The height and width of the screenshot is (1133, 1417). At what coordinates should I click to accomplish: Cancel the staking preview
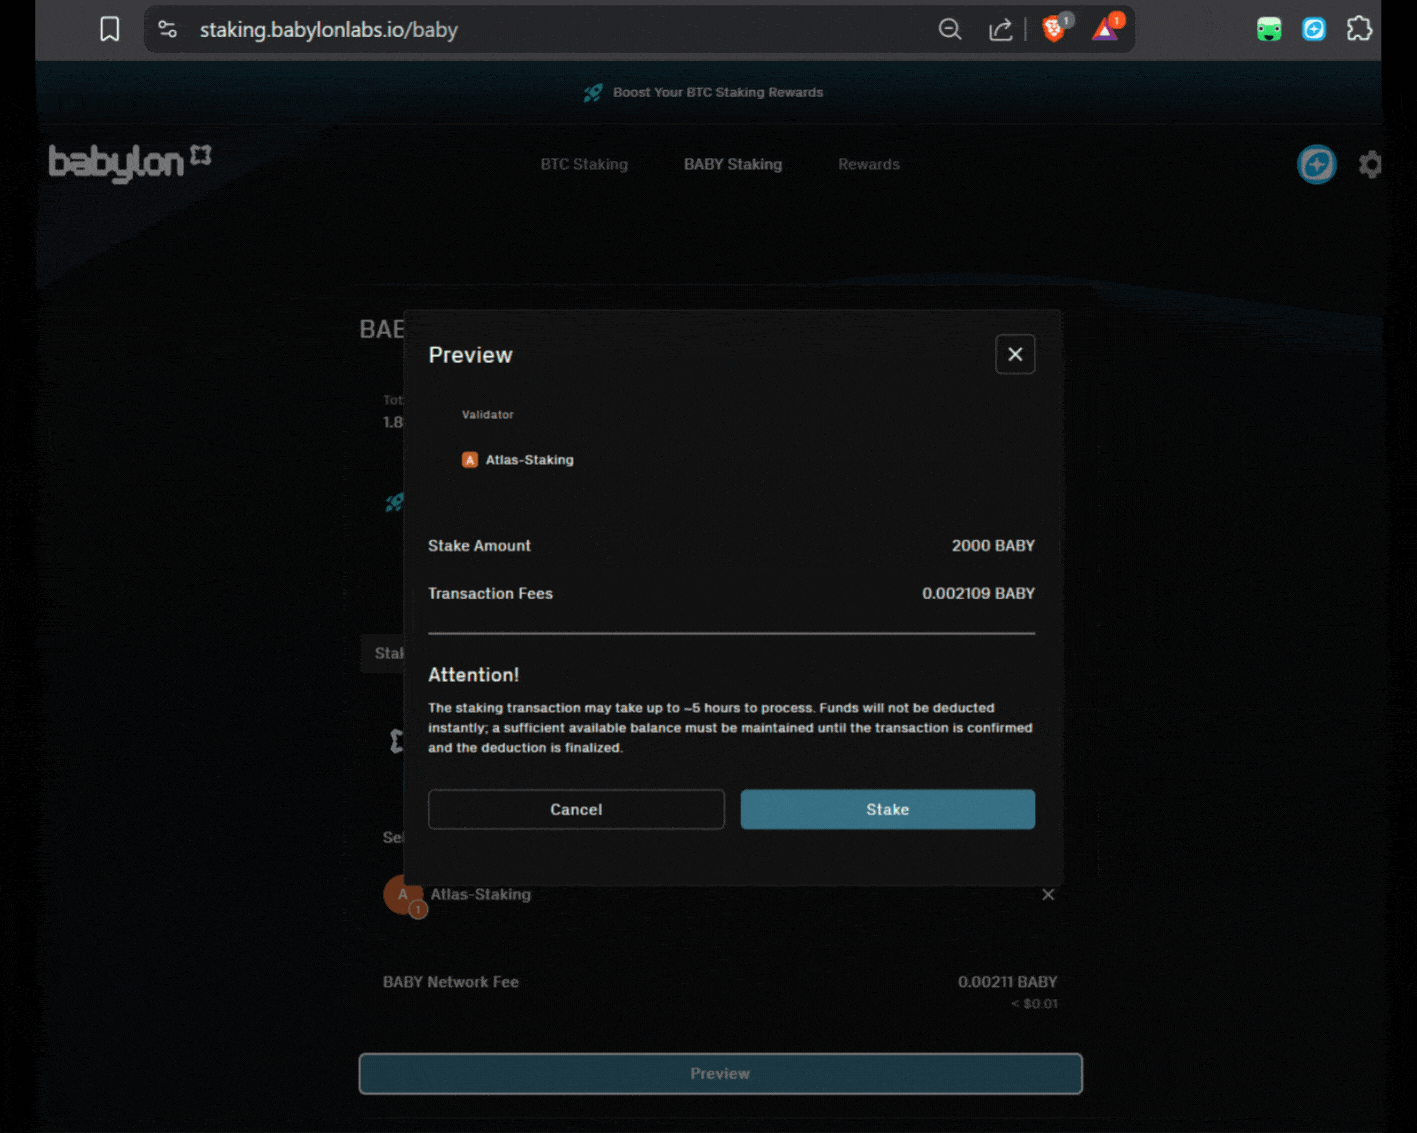point(576,809)
